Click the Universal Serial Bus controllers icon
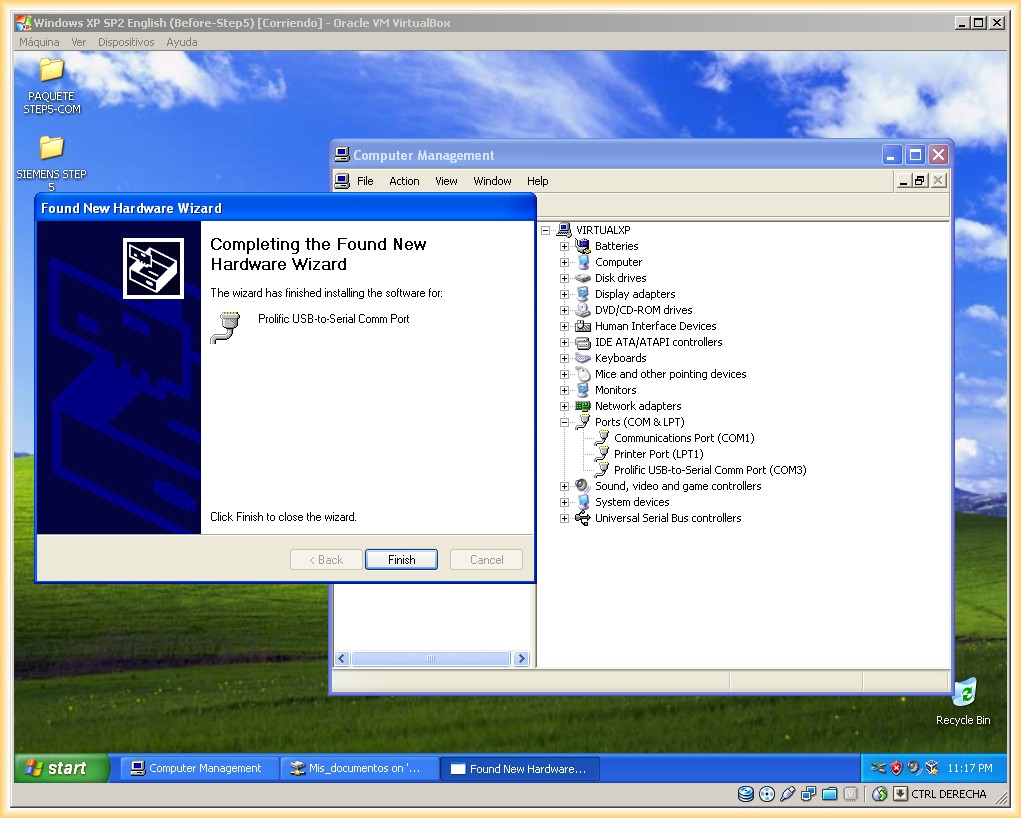The height and width of the screenshot is (818, 1021). (582, 518)
